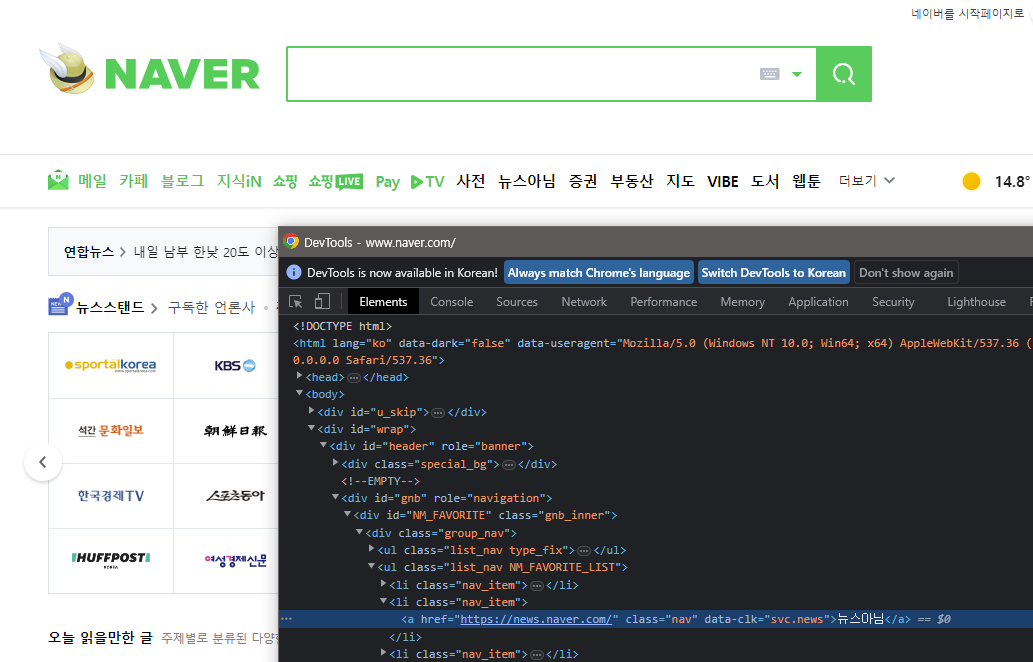The width and height of the screenshot is (1033, 662).
Task: Click Don't show again button
Action: coord(906,273)
